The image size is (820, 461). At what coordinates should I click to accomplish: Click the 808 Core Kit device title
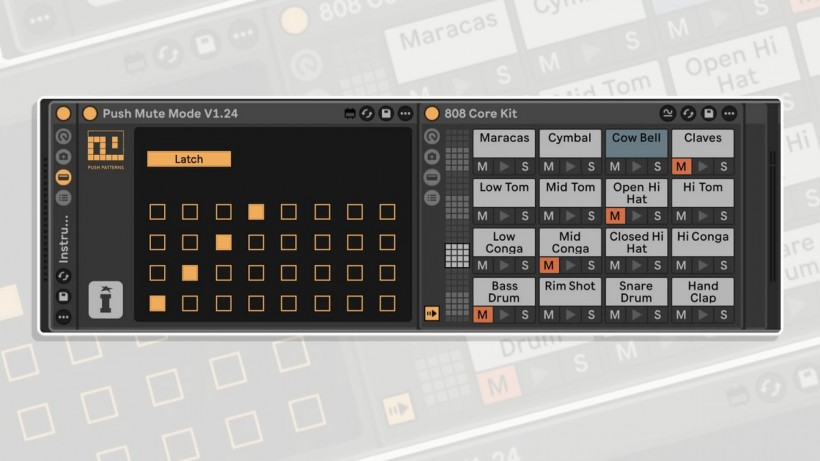481,113
